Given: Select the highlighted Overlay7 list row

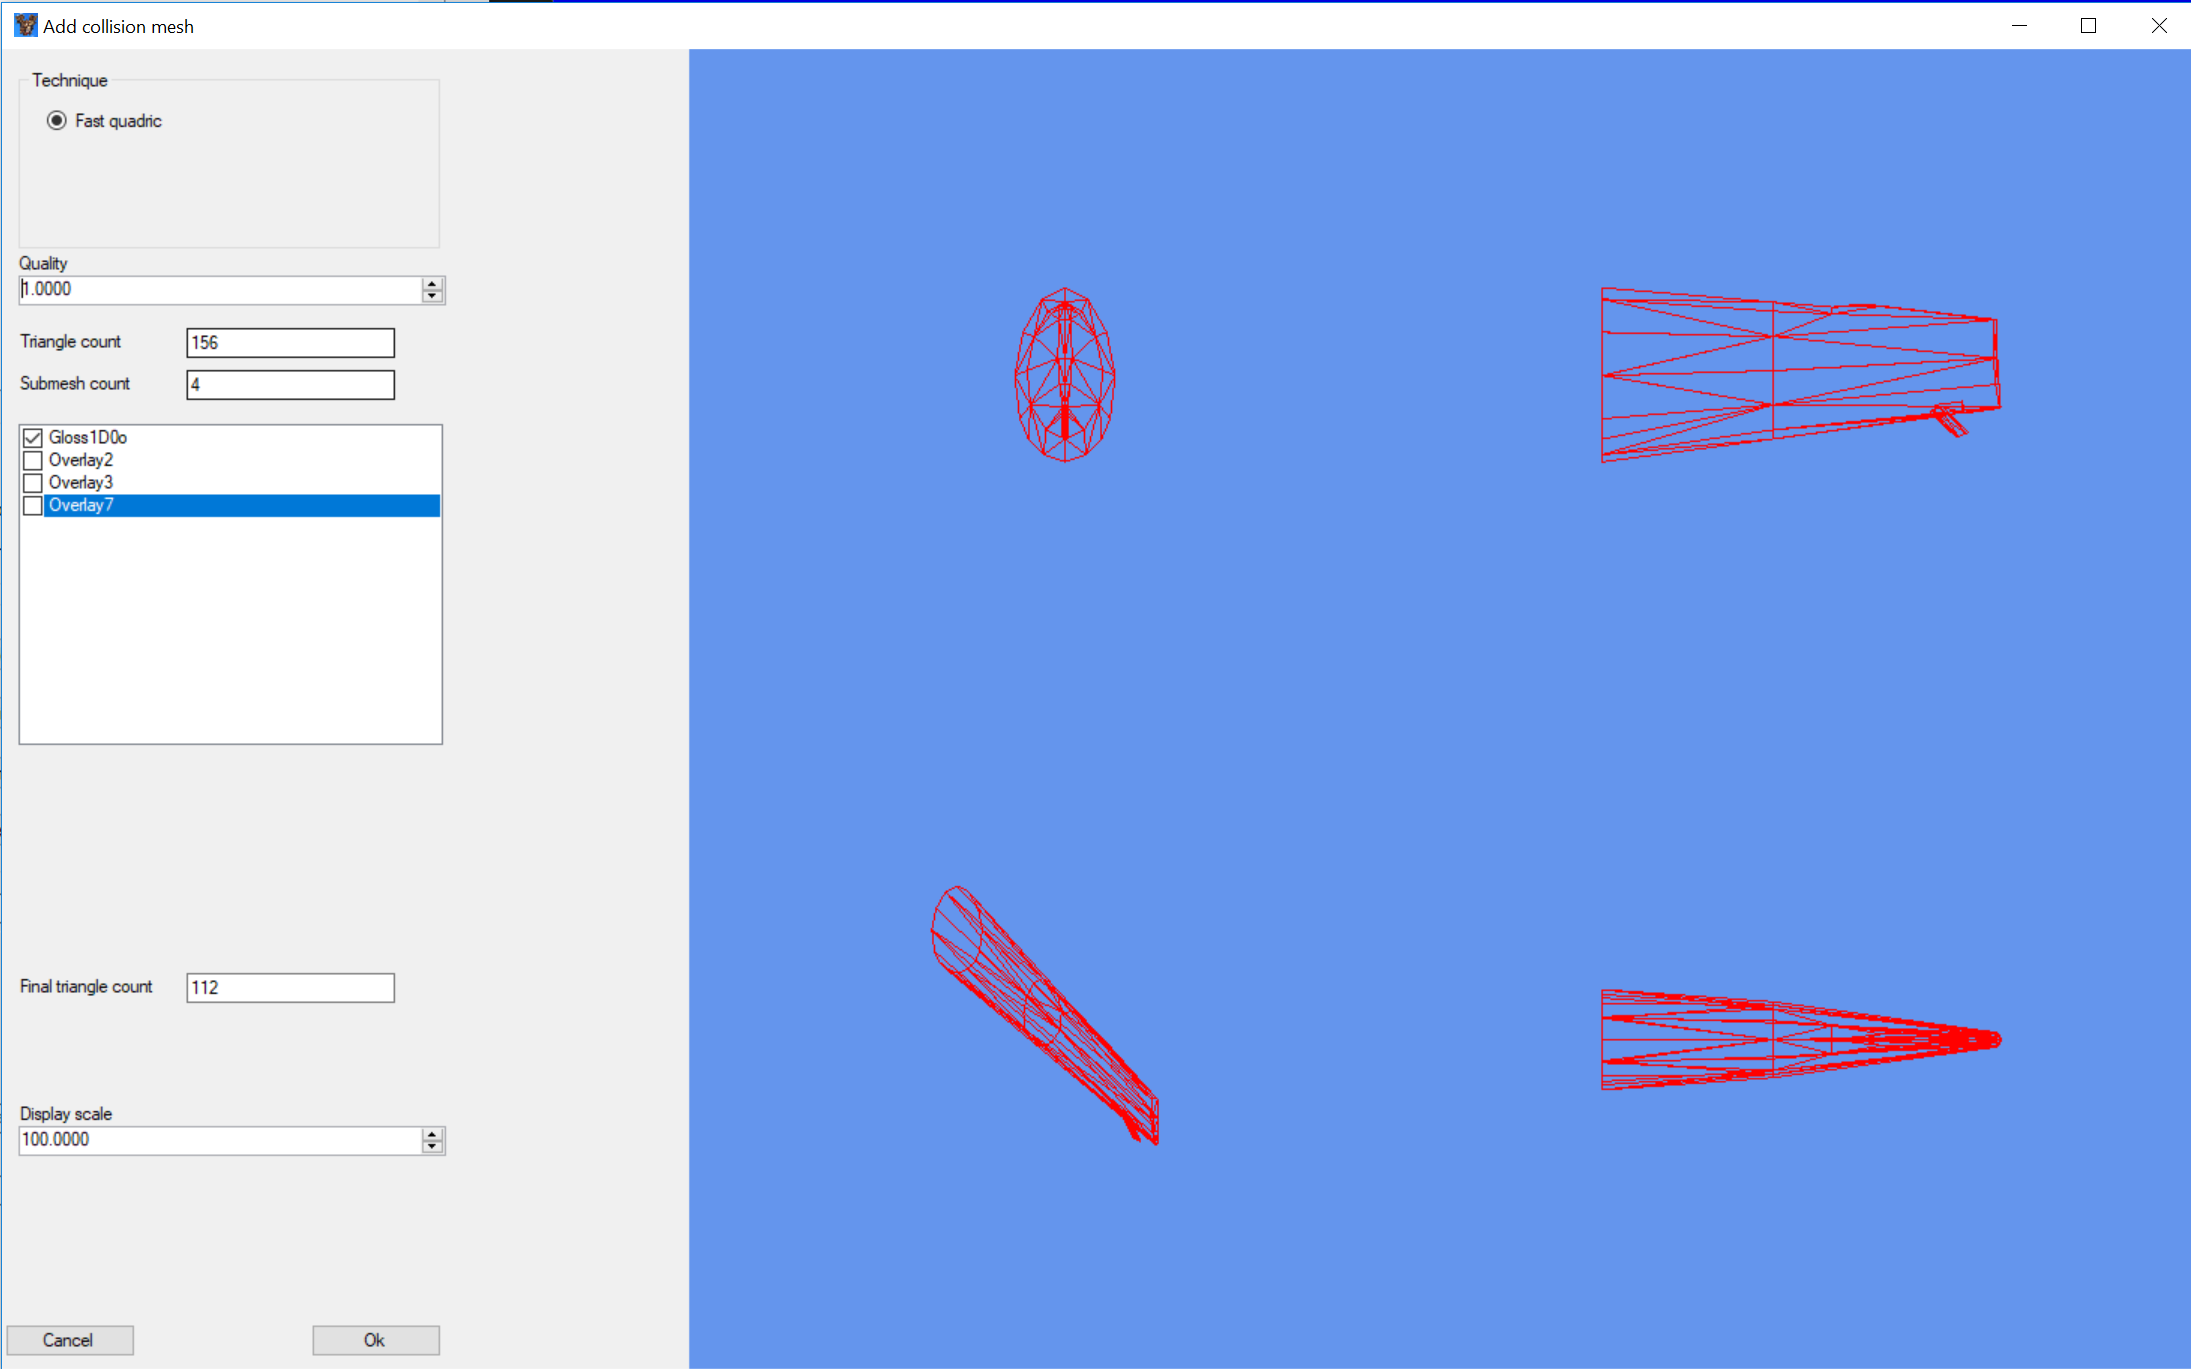Looking at the screenshot, I should [x=242, y=506].
